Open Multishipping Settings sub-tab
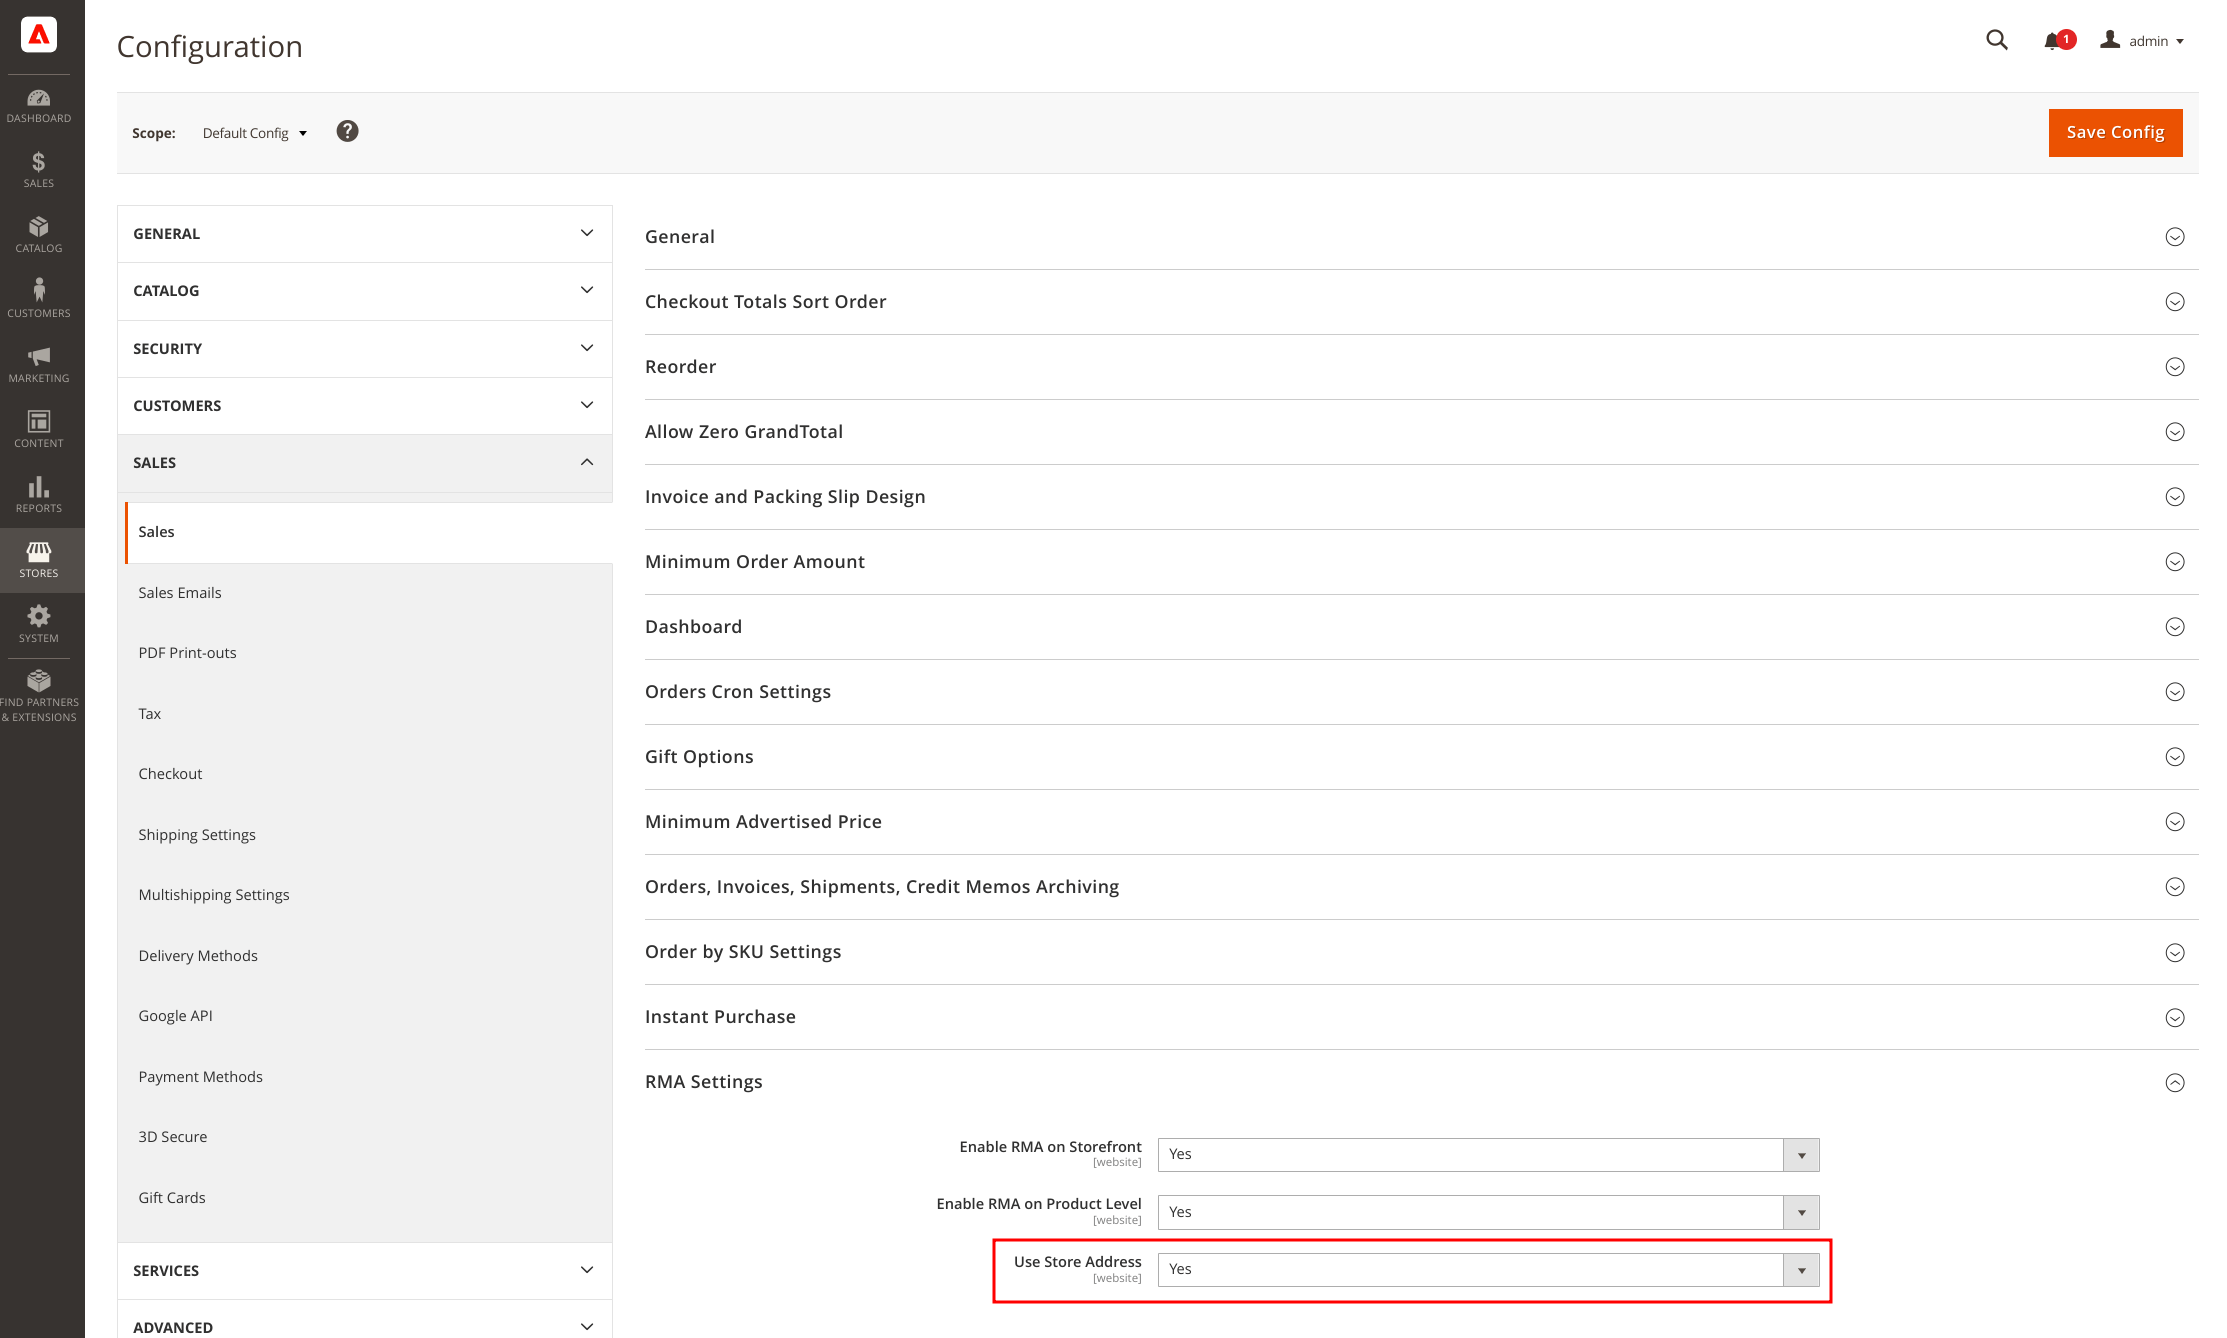2227x1338 pixels. pos(369,895)
